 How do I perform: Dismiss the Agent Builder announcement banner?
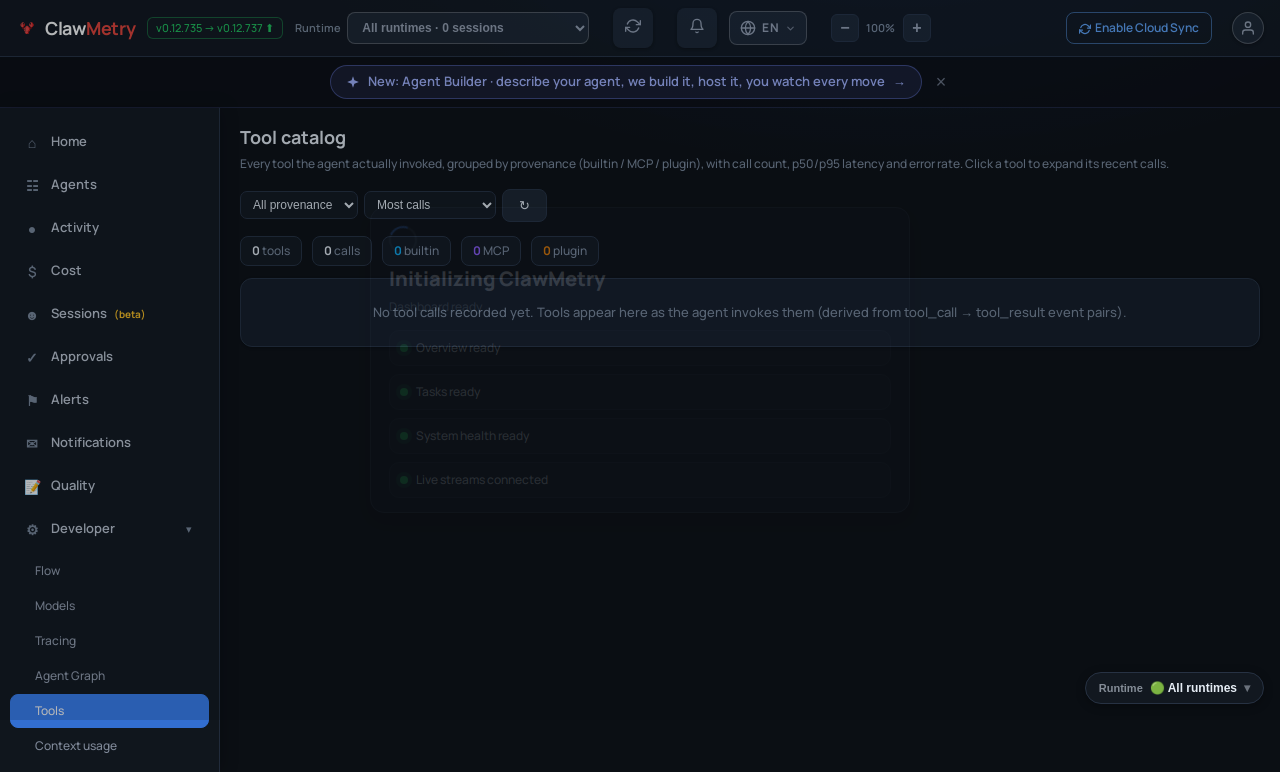click(941, 82)
